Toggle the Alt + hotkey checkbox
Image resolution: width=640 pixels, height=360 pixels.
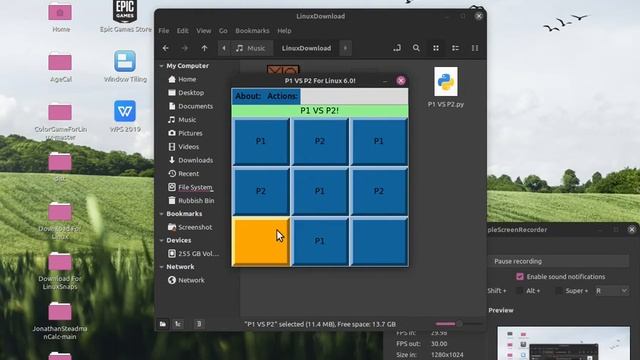tap(520, 291)
